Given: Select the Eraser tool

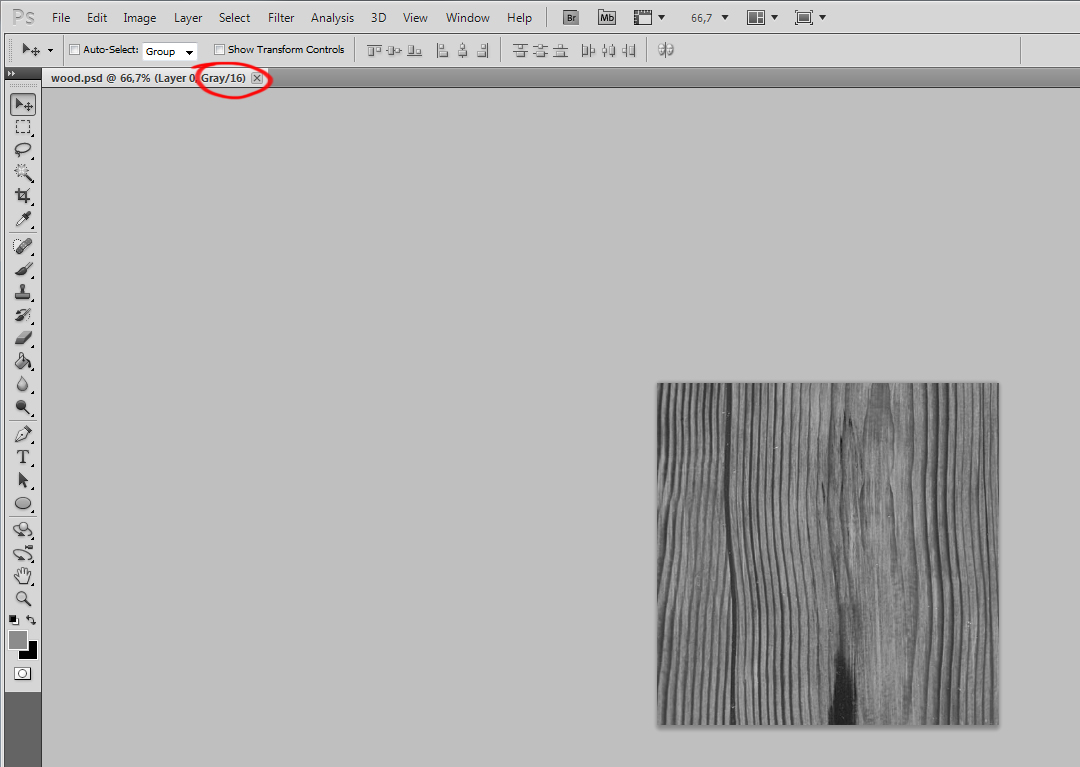Looking at the screenshot, I should point(23,338).
